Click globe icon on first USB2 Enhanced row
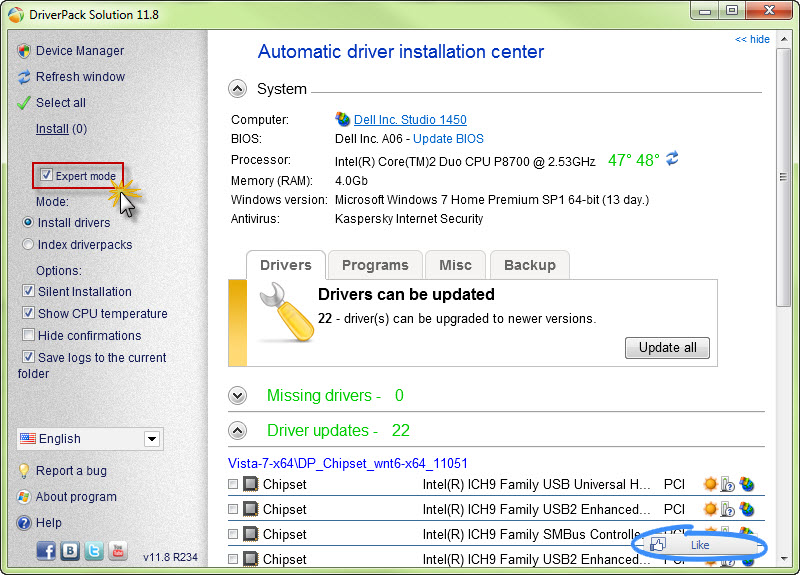Screen dimensions: 800x575 coord(747,509)
